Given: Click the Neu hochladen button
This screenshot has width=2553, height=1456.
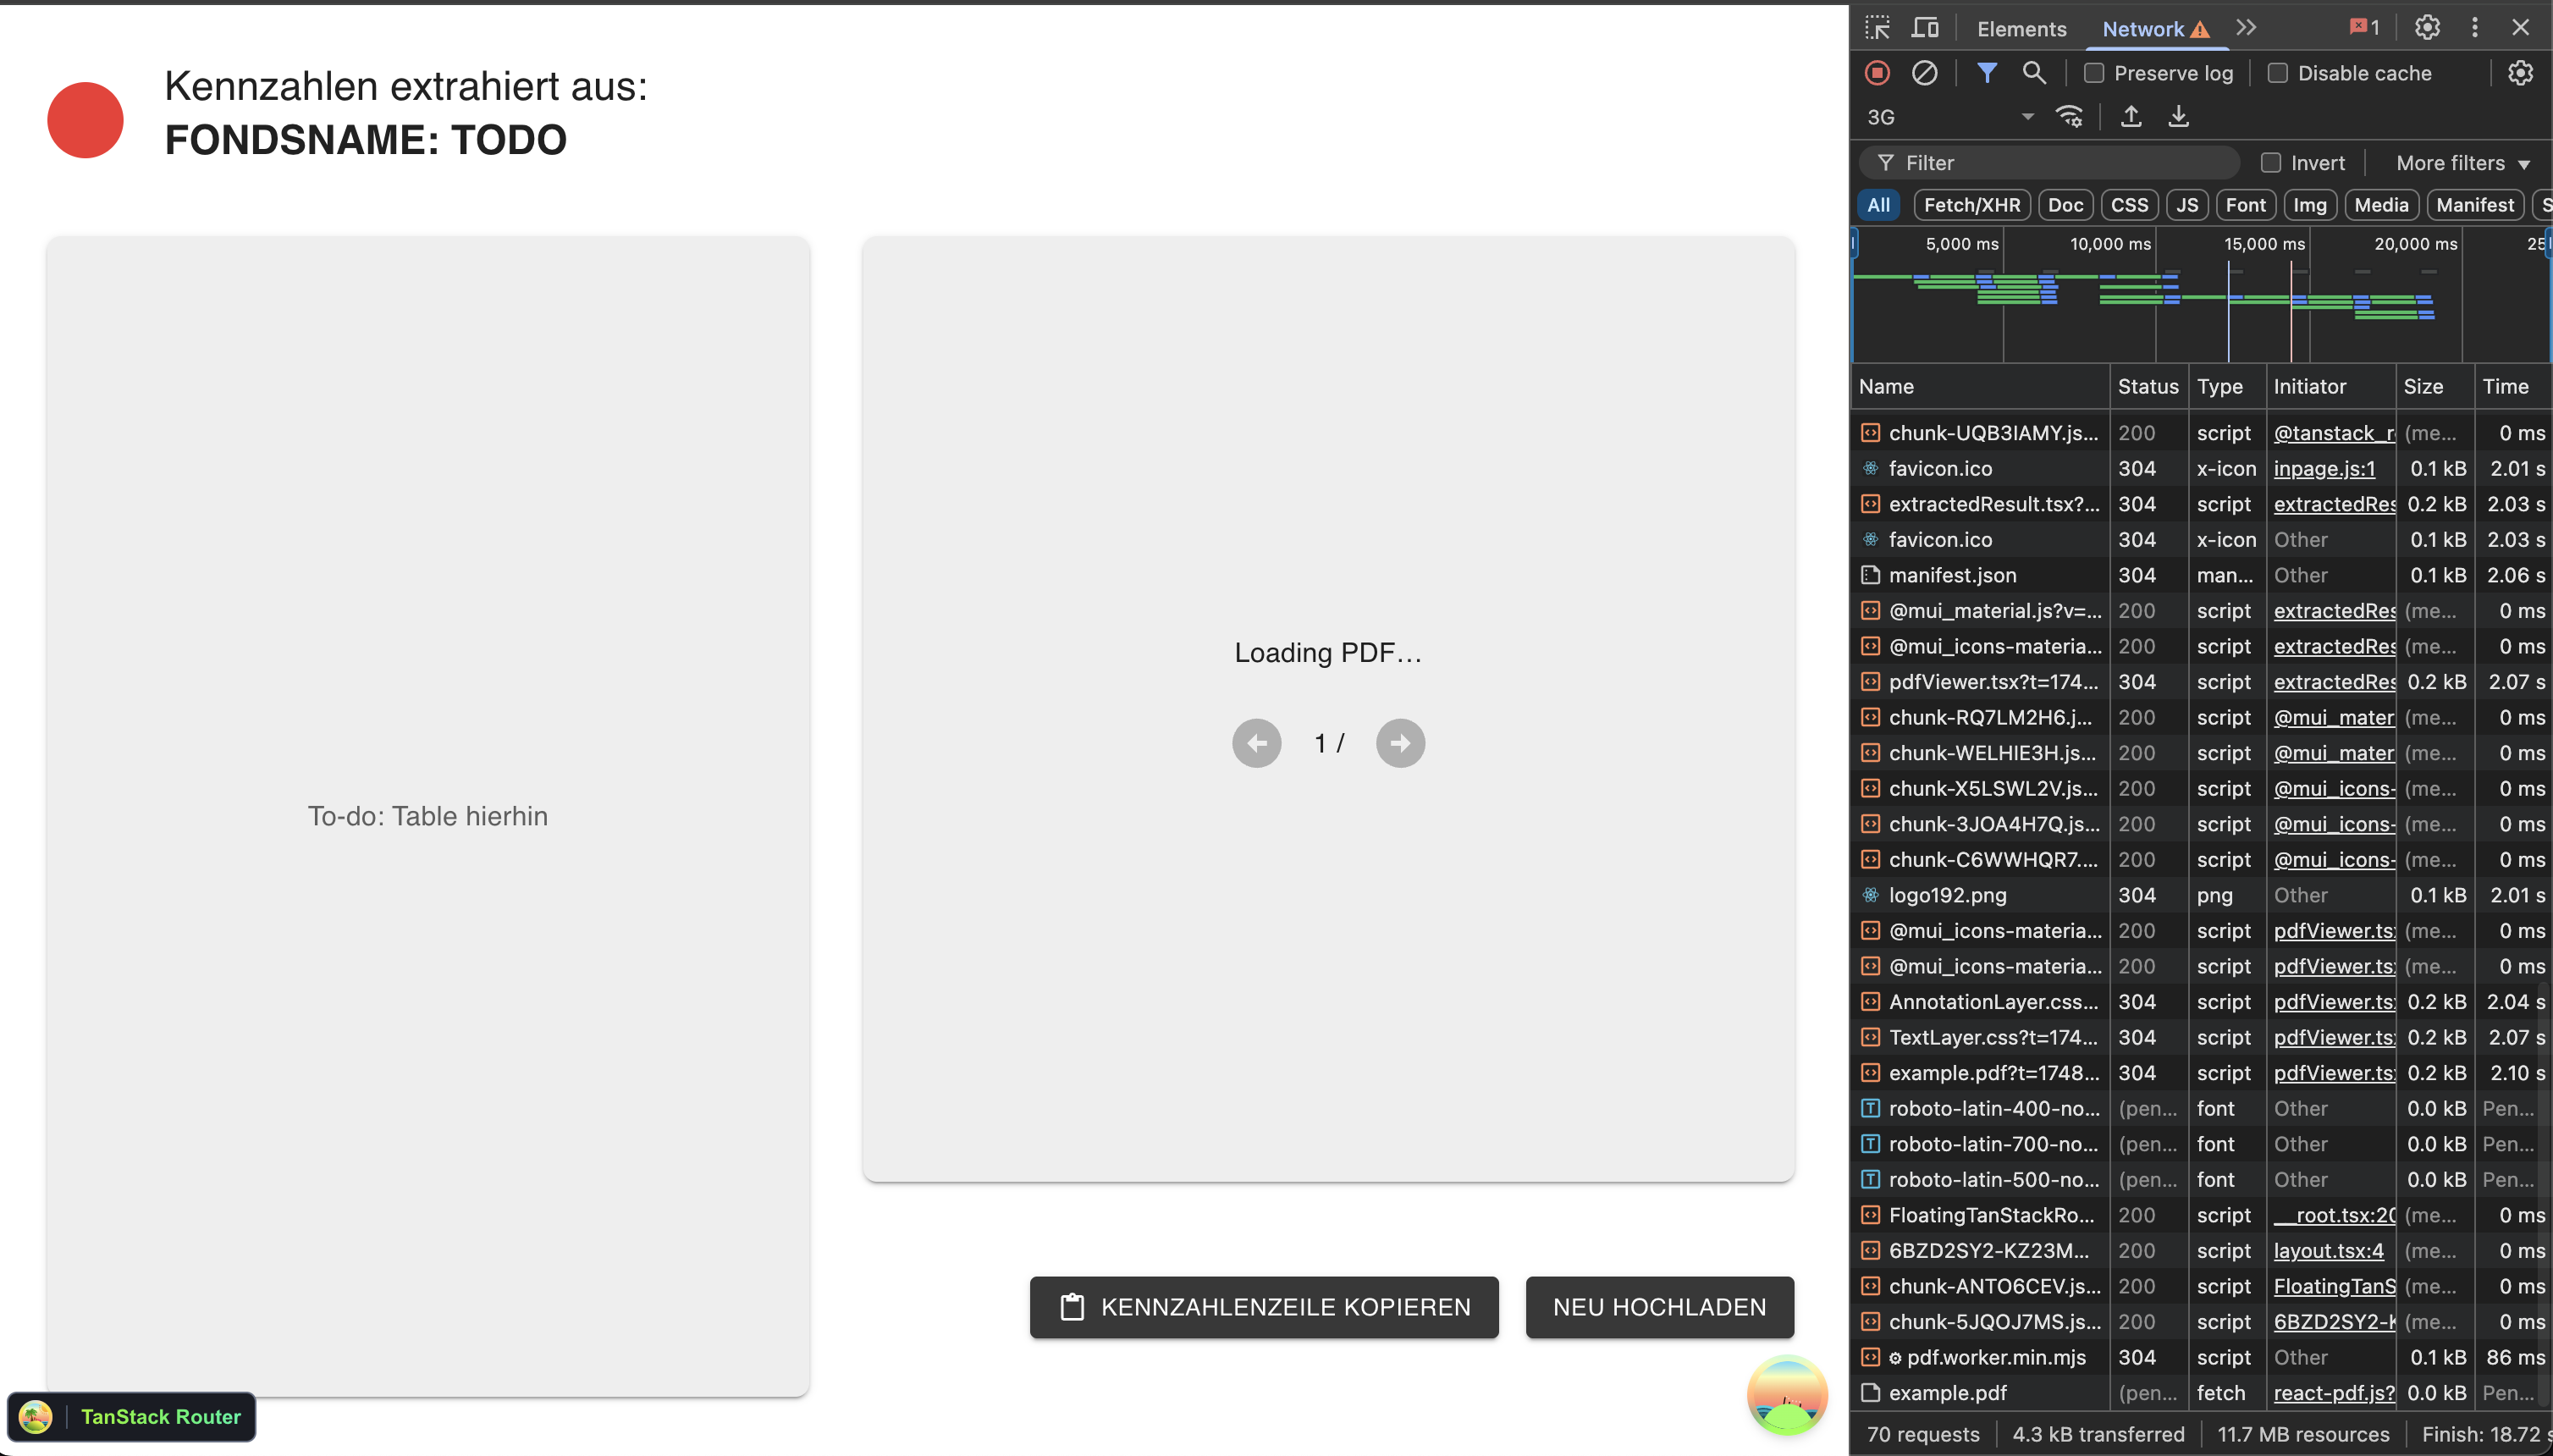Looking at the screenshot, I should point(1659,1307).
